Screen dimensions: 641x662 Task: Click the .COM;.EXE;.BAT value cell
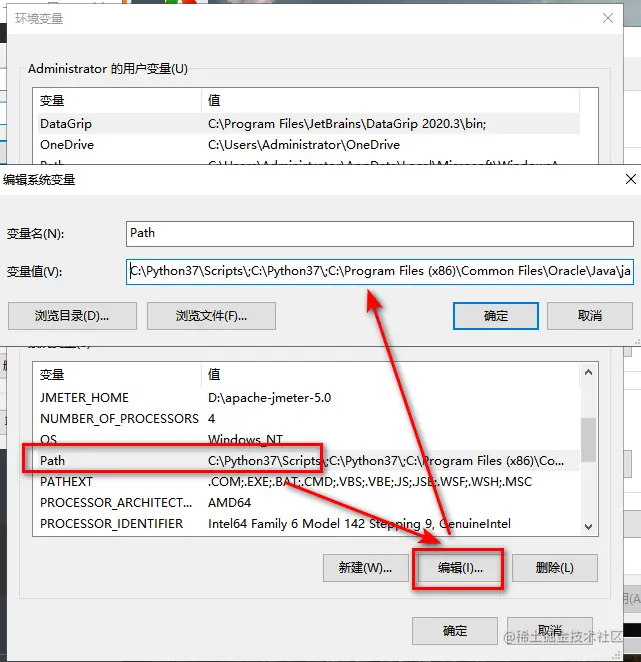click(x=370, y=482)
